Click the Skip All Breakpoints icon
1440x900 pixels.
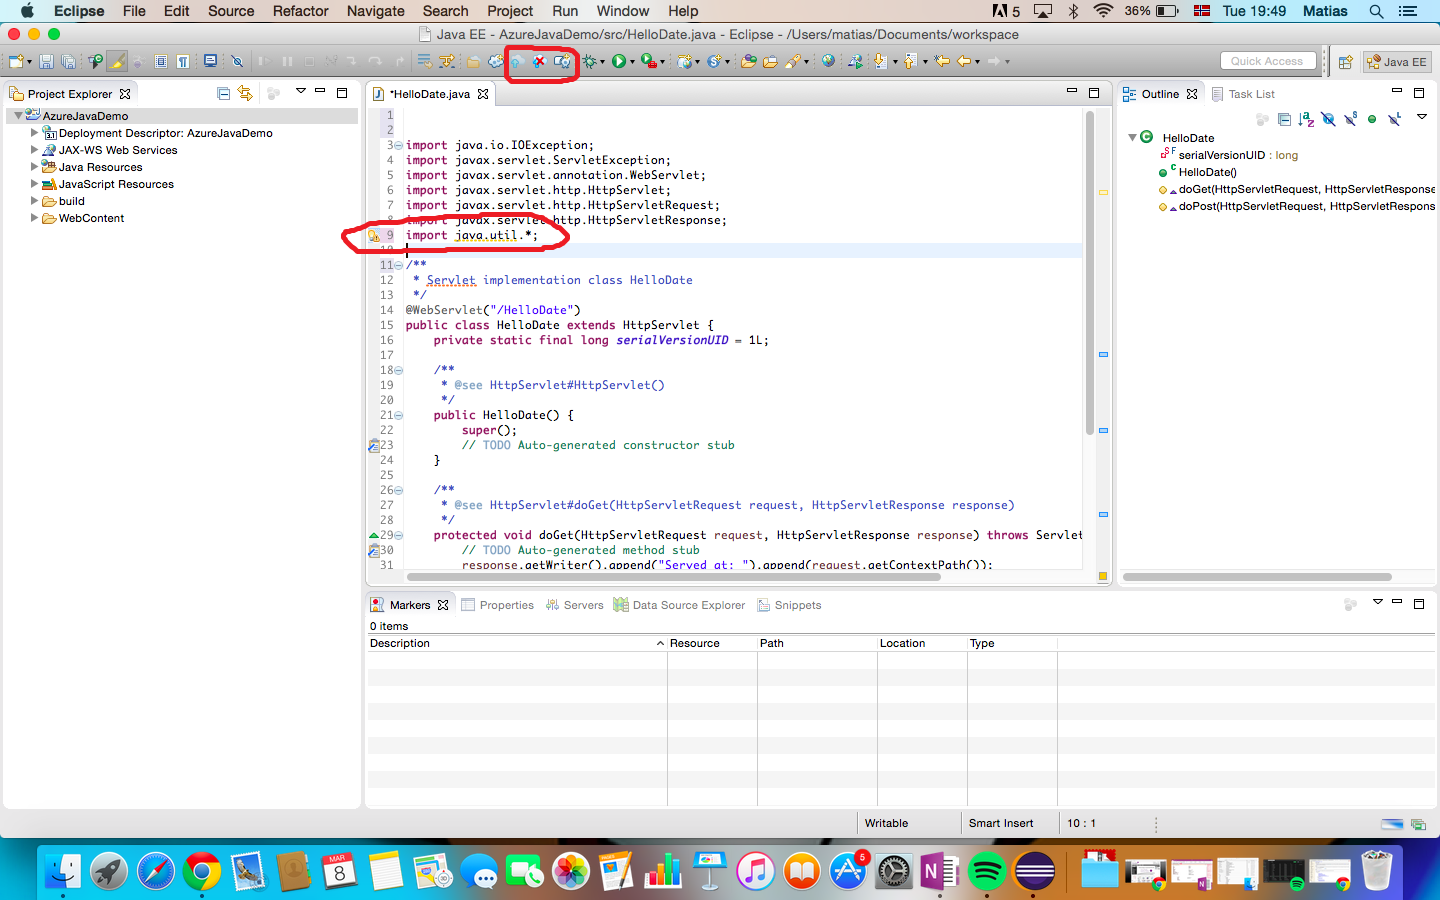(238, 61)
